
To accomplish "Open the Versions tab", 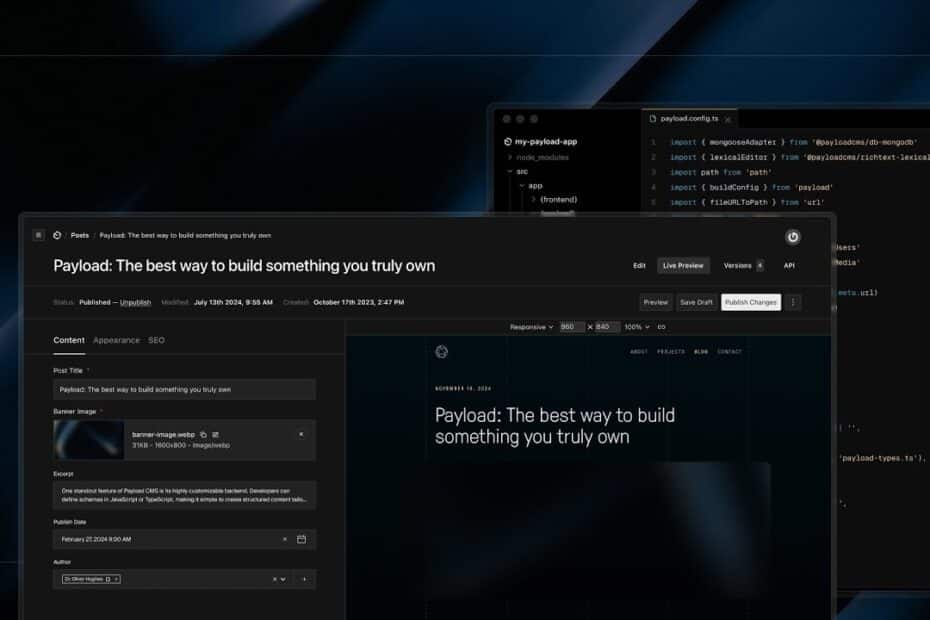I will tap(743, 266).
